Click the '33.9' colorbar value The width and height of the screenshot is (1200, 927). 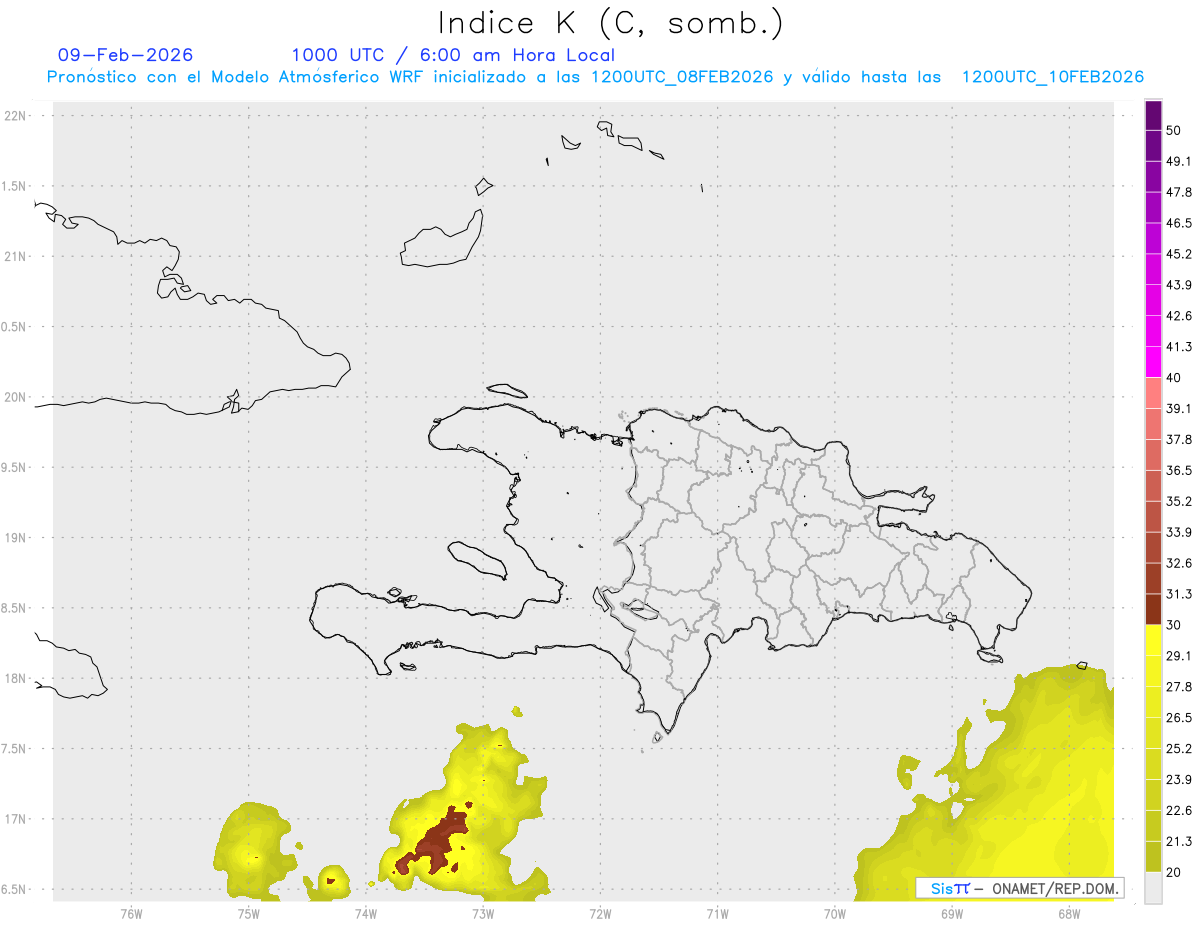point(1179,532)
